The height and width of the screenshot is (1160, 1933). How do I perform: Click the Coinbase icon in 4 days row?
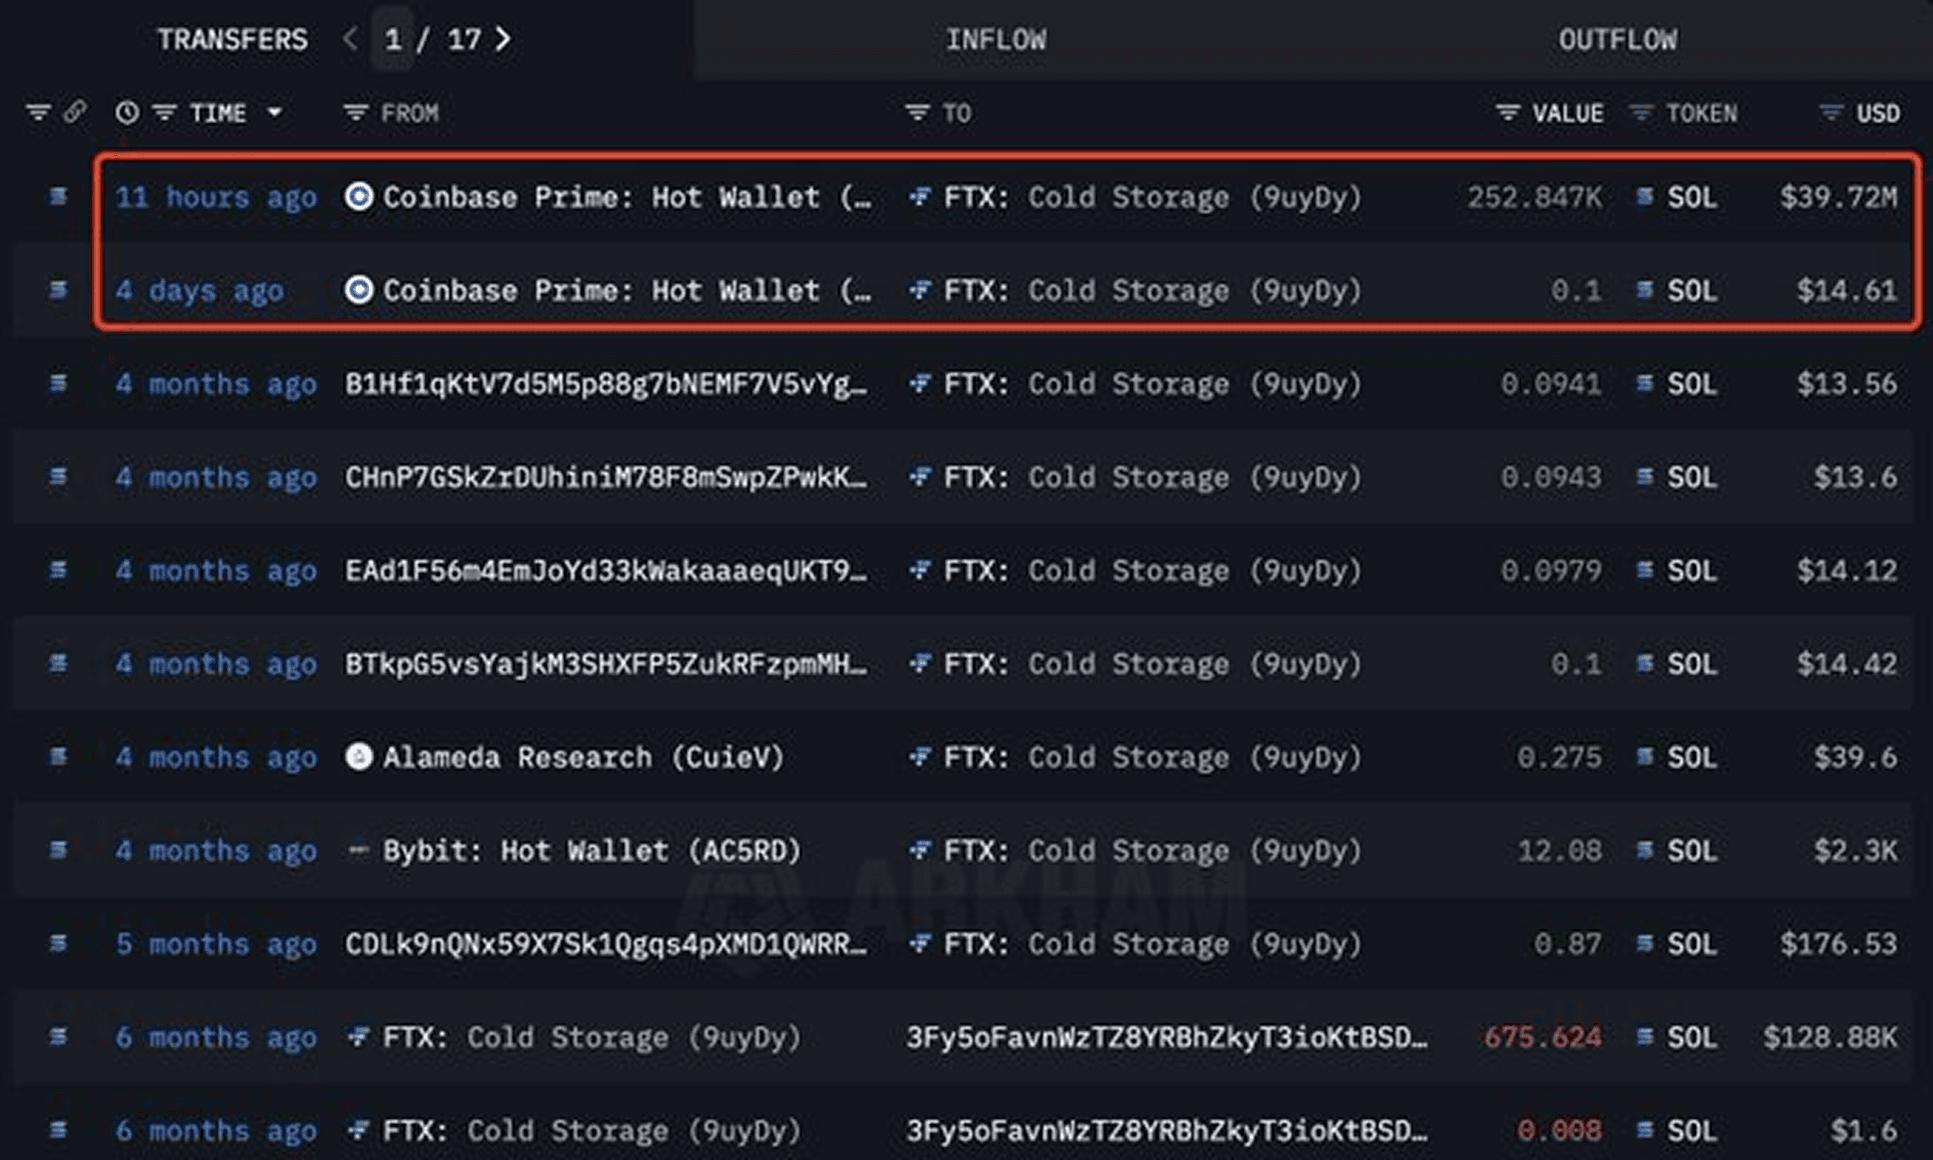click(x=359, y=290)
